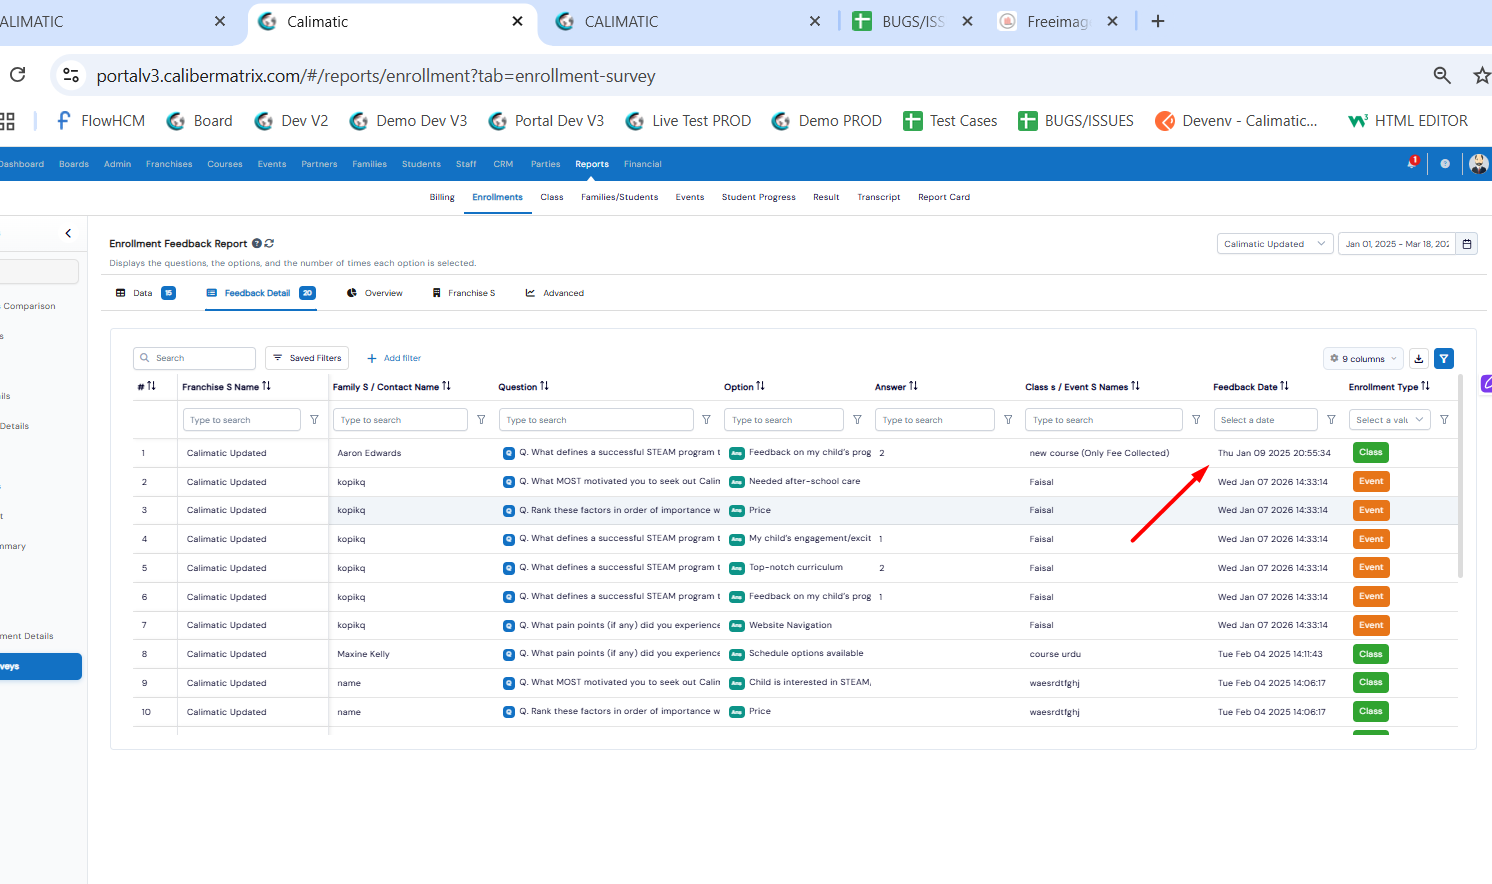Open the Student Progress report tab

point(758,197)
